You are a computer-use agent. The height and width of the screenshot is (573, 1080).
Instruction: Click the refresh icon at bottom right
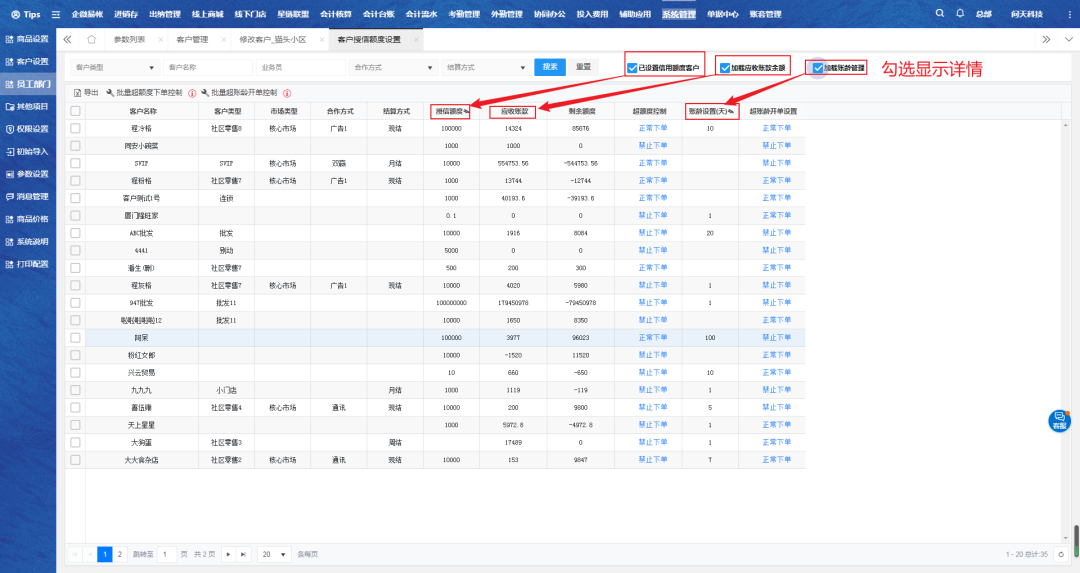pyautogui.click(x=1062, y=553)
